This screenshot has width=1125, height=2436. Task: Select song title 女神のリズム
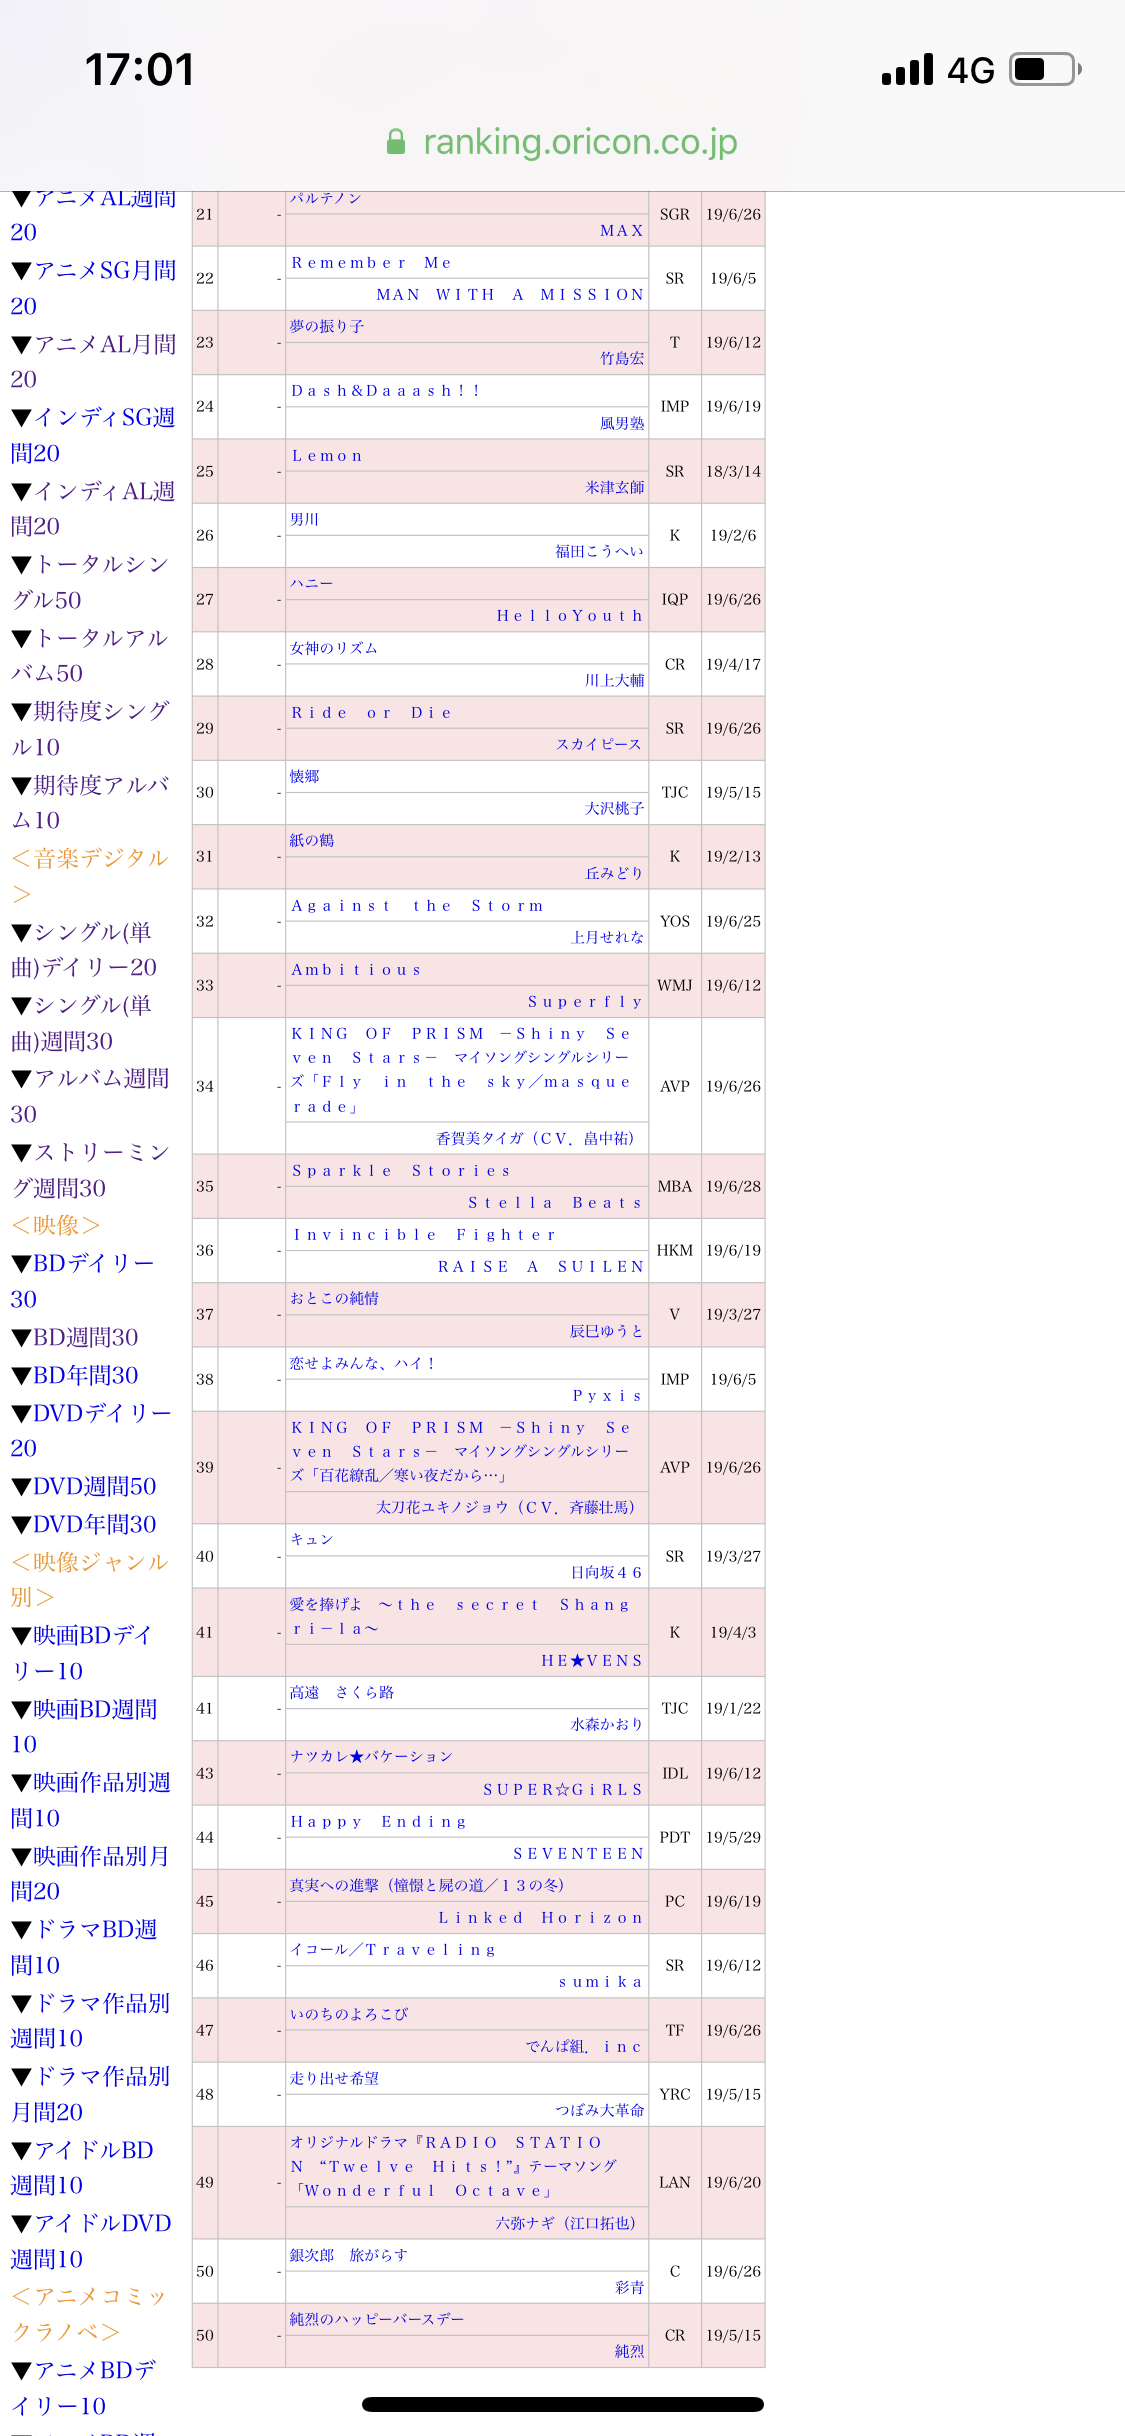tap(334, 648)
